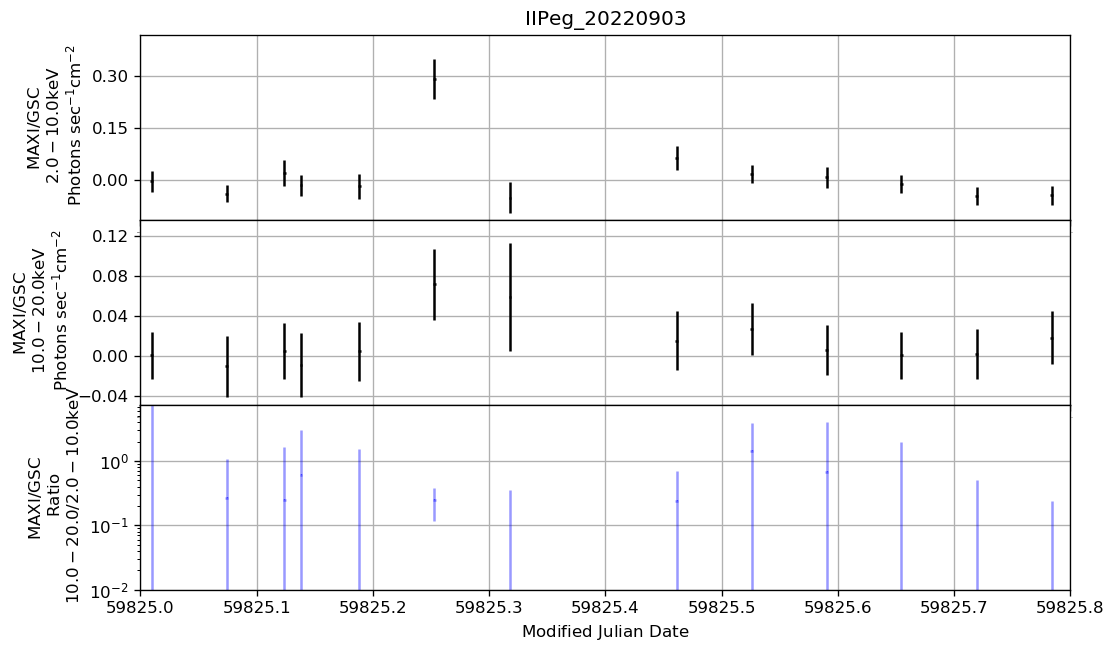This screenshot has width=1116, height=654.
Task: Select the ratio data point near 59825.07
Action: pos(227,498)
